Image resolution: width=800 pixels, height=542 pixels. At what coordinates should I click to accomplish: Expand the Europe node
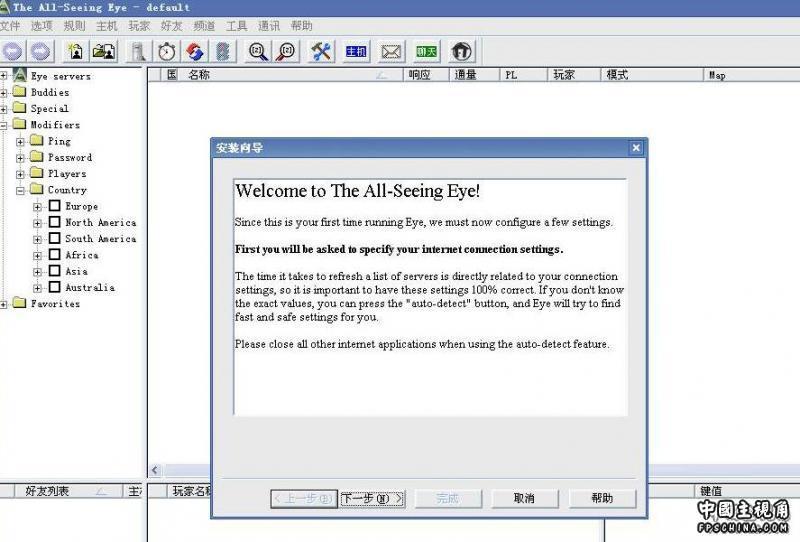tap(37, 207)
